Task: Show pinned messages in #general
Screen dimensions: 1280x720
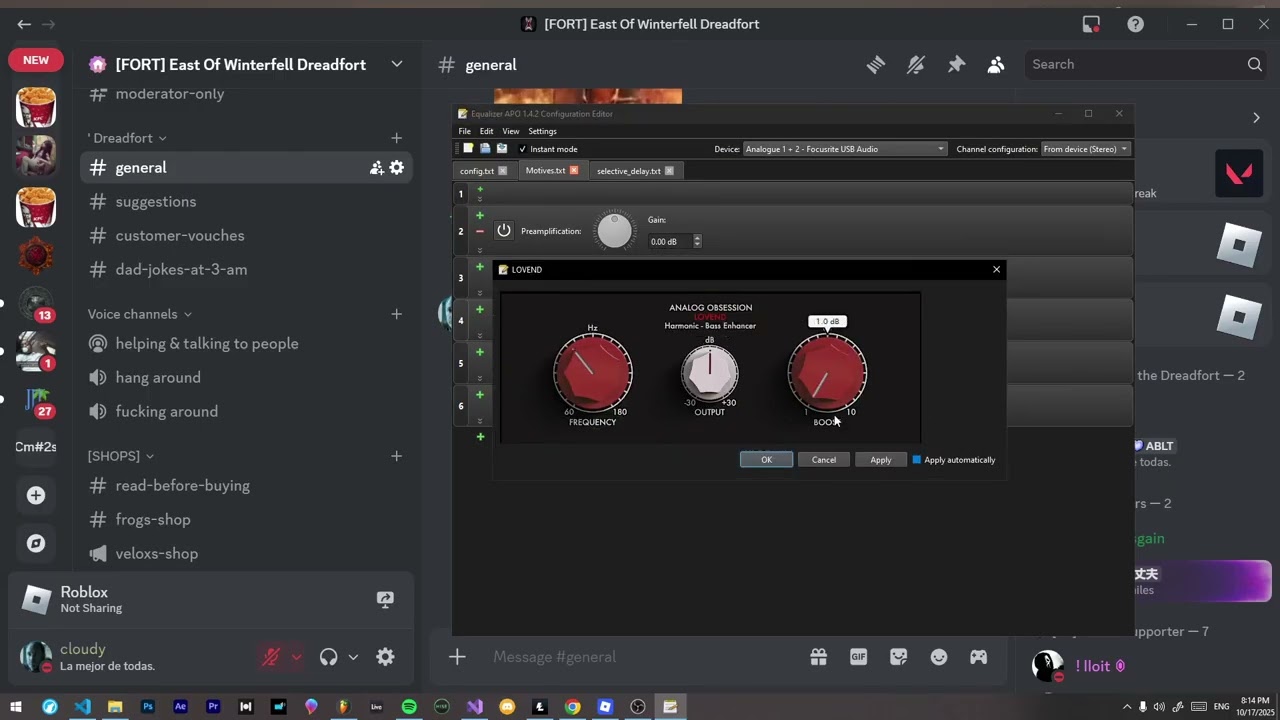Action: click(956, 64)
